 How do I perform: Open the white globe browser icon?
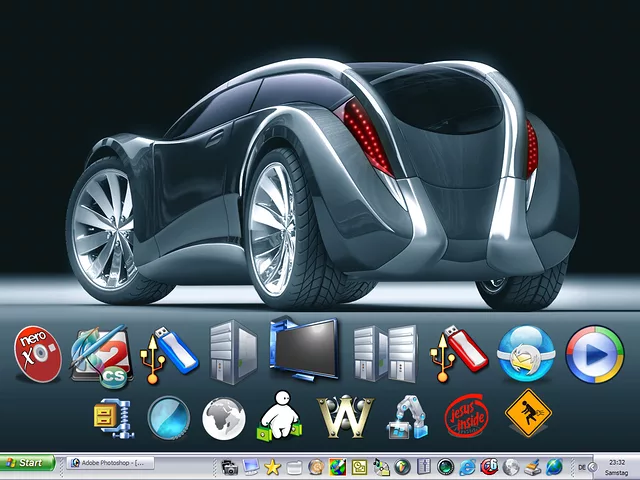pos(223,418)
